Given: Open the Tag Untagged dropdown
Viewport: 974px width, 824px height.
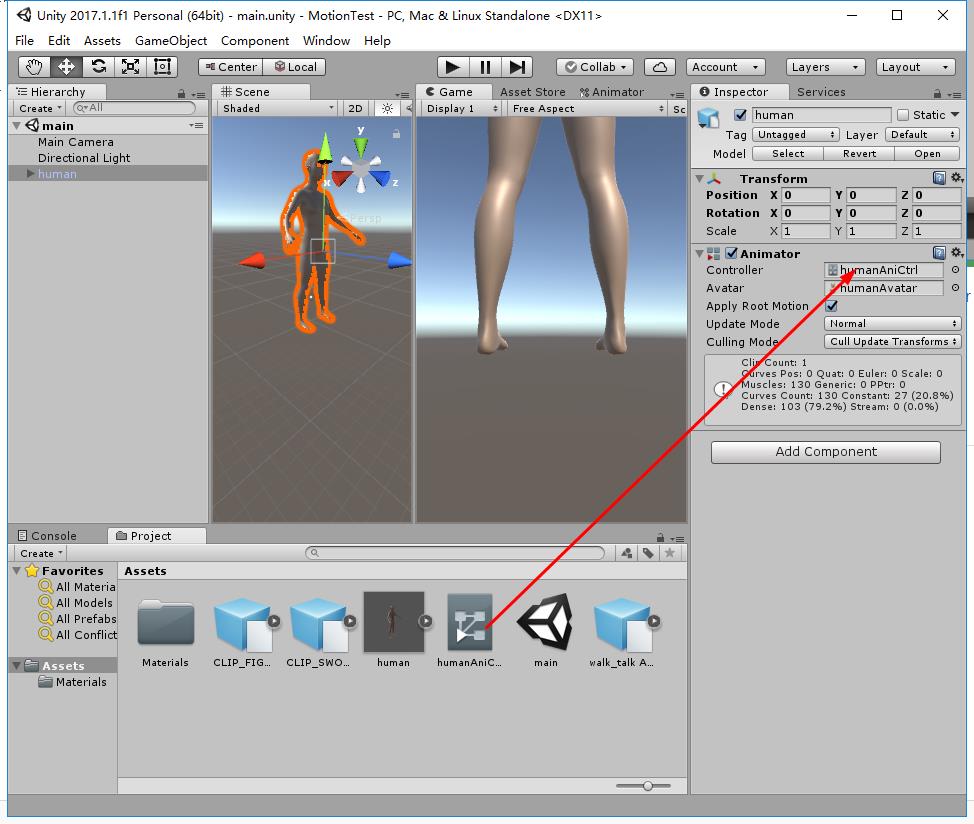Looking at the screenshot, I should point(796,134).
